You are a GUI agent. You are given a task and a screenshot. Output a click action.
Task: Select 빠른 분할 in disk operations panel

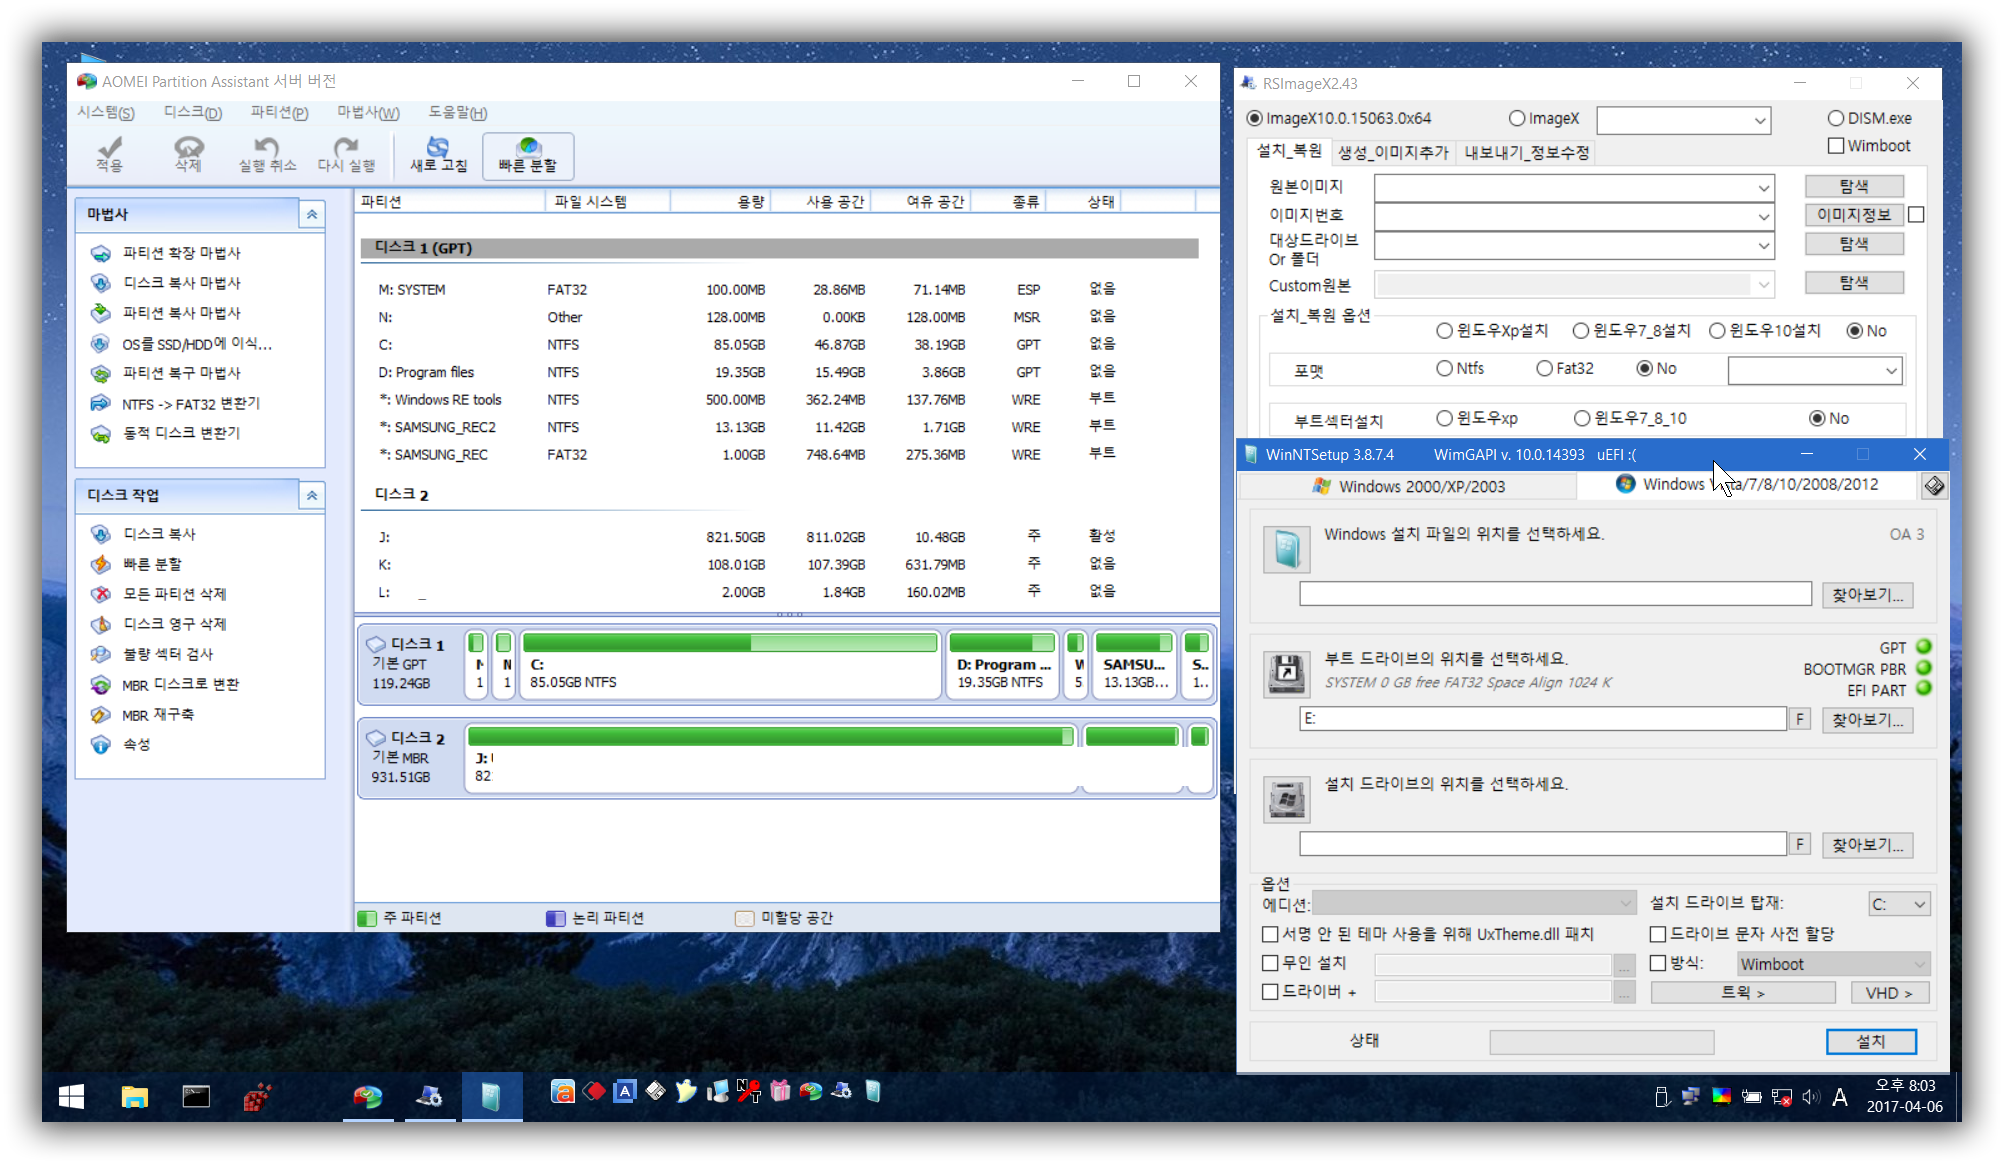coord(152,564)
